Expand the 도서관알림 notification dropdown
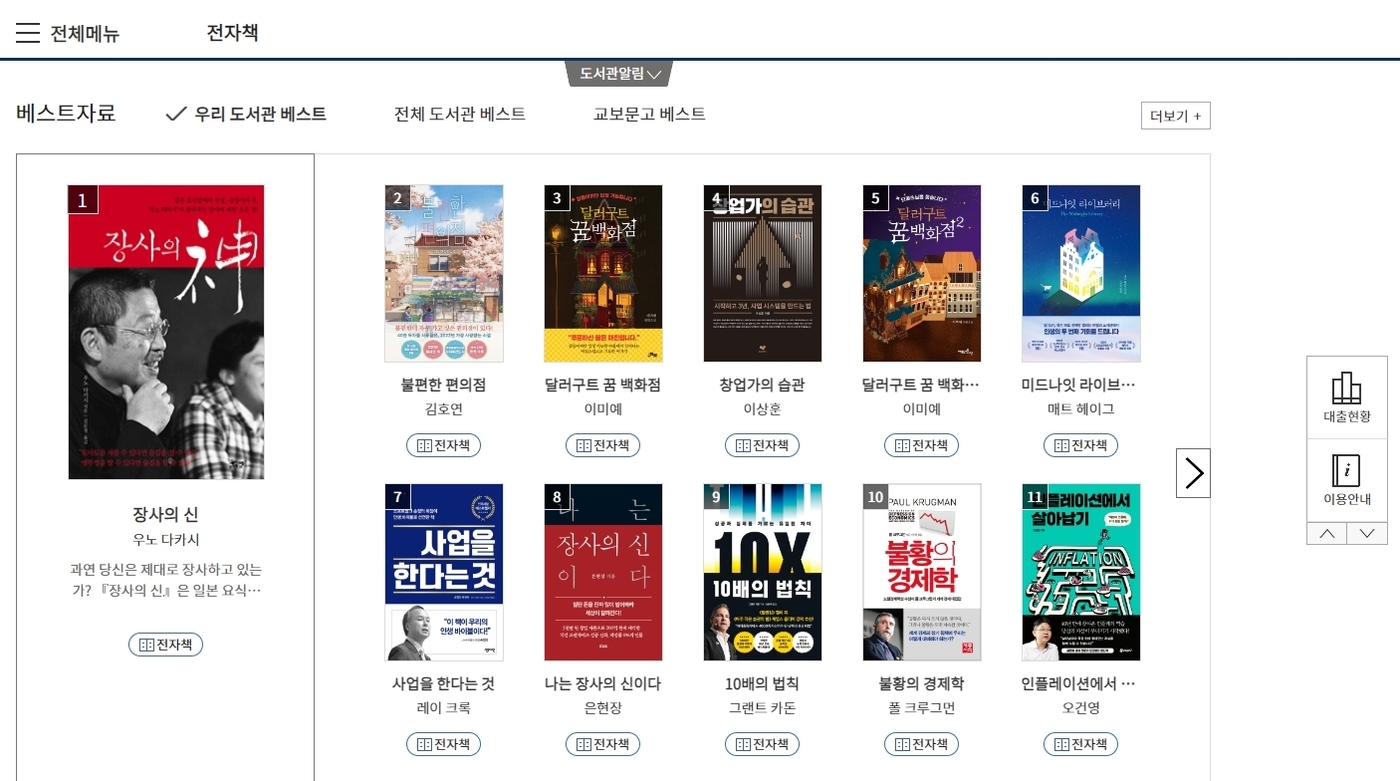 (620, 73)
